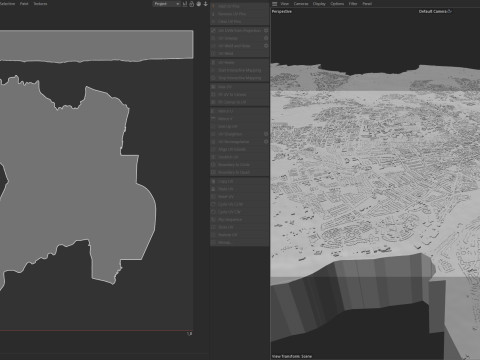Open settings gear for UV Unwrap
The image size is (480, 360).
(x=266, y=38)
